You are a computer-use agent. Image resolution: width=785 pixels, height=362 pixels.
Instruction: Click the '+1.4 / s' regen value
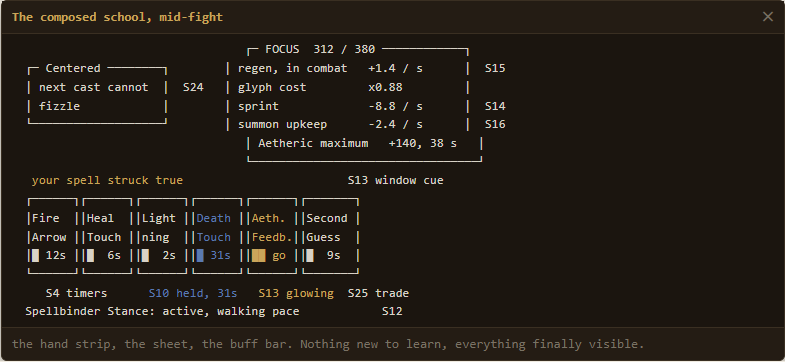396,68
